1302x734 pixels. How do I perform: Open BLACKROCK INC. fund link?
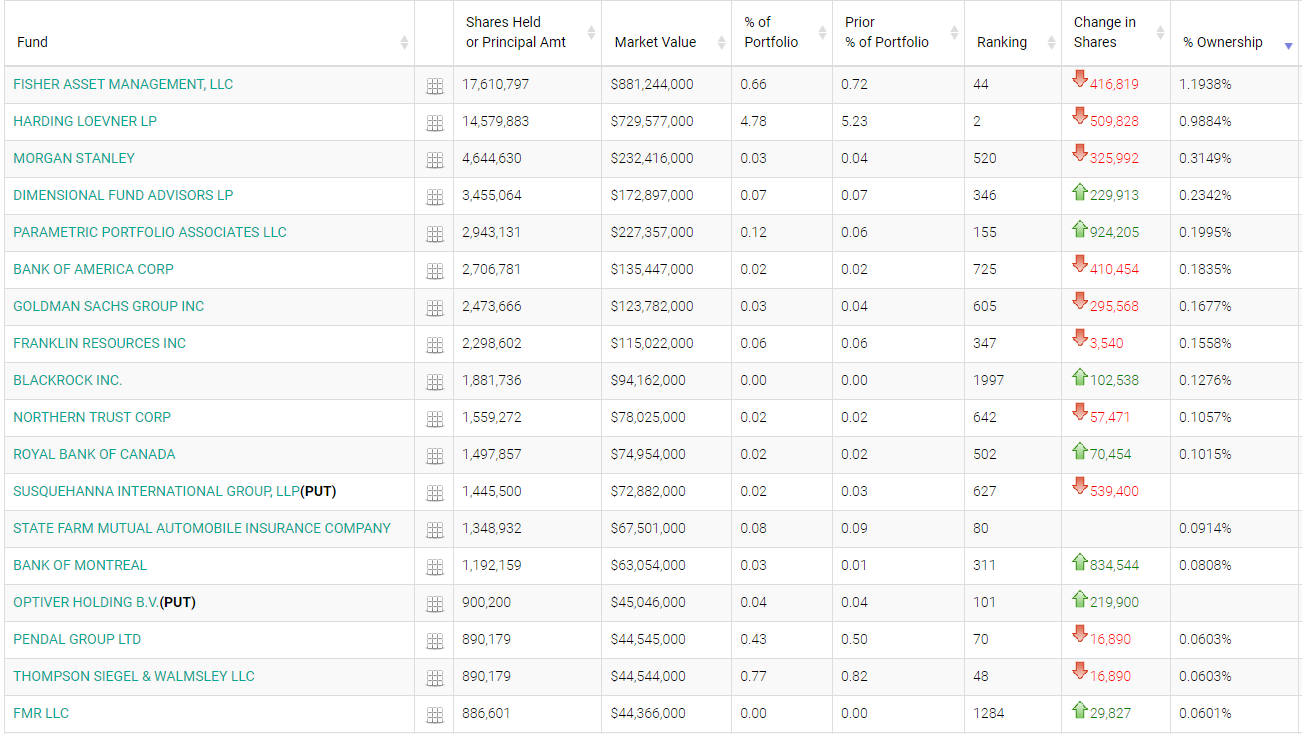coord(67,380)
